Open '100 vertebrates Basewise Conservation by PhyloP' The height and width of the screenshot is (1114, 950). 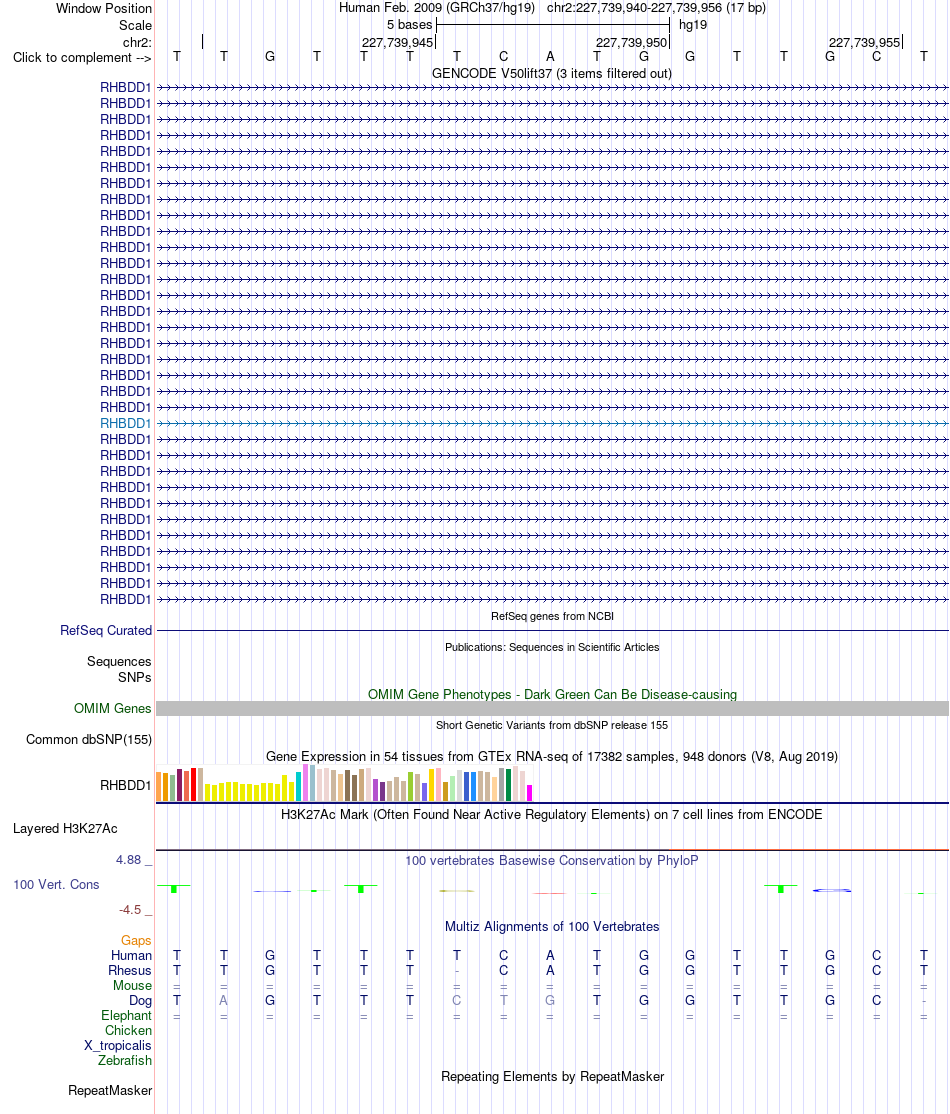point(552,860)
